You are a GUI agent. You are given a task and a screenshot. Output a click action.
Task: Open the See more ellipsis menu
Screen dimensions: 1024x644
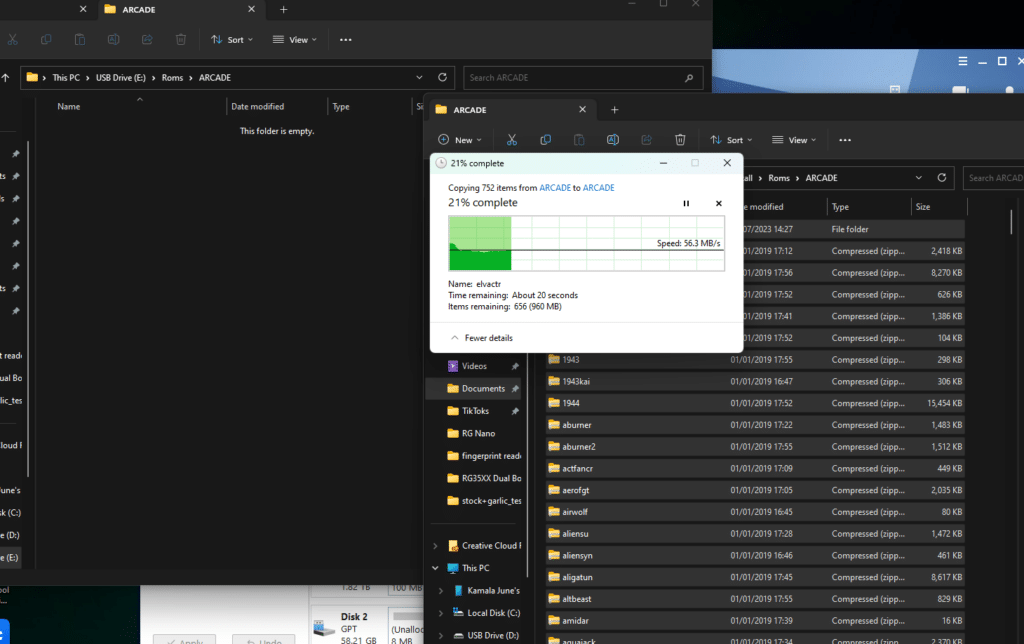(845, 139)
